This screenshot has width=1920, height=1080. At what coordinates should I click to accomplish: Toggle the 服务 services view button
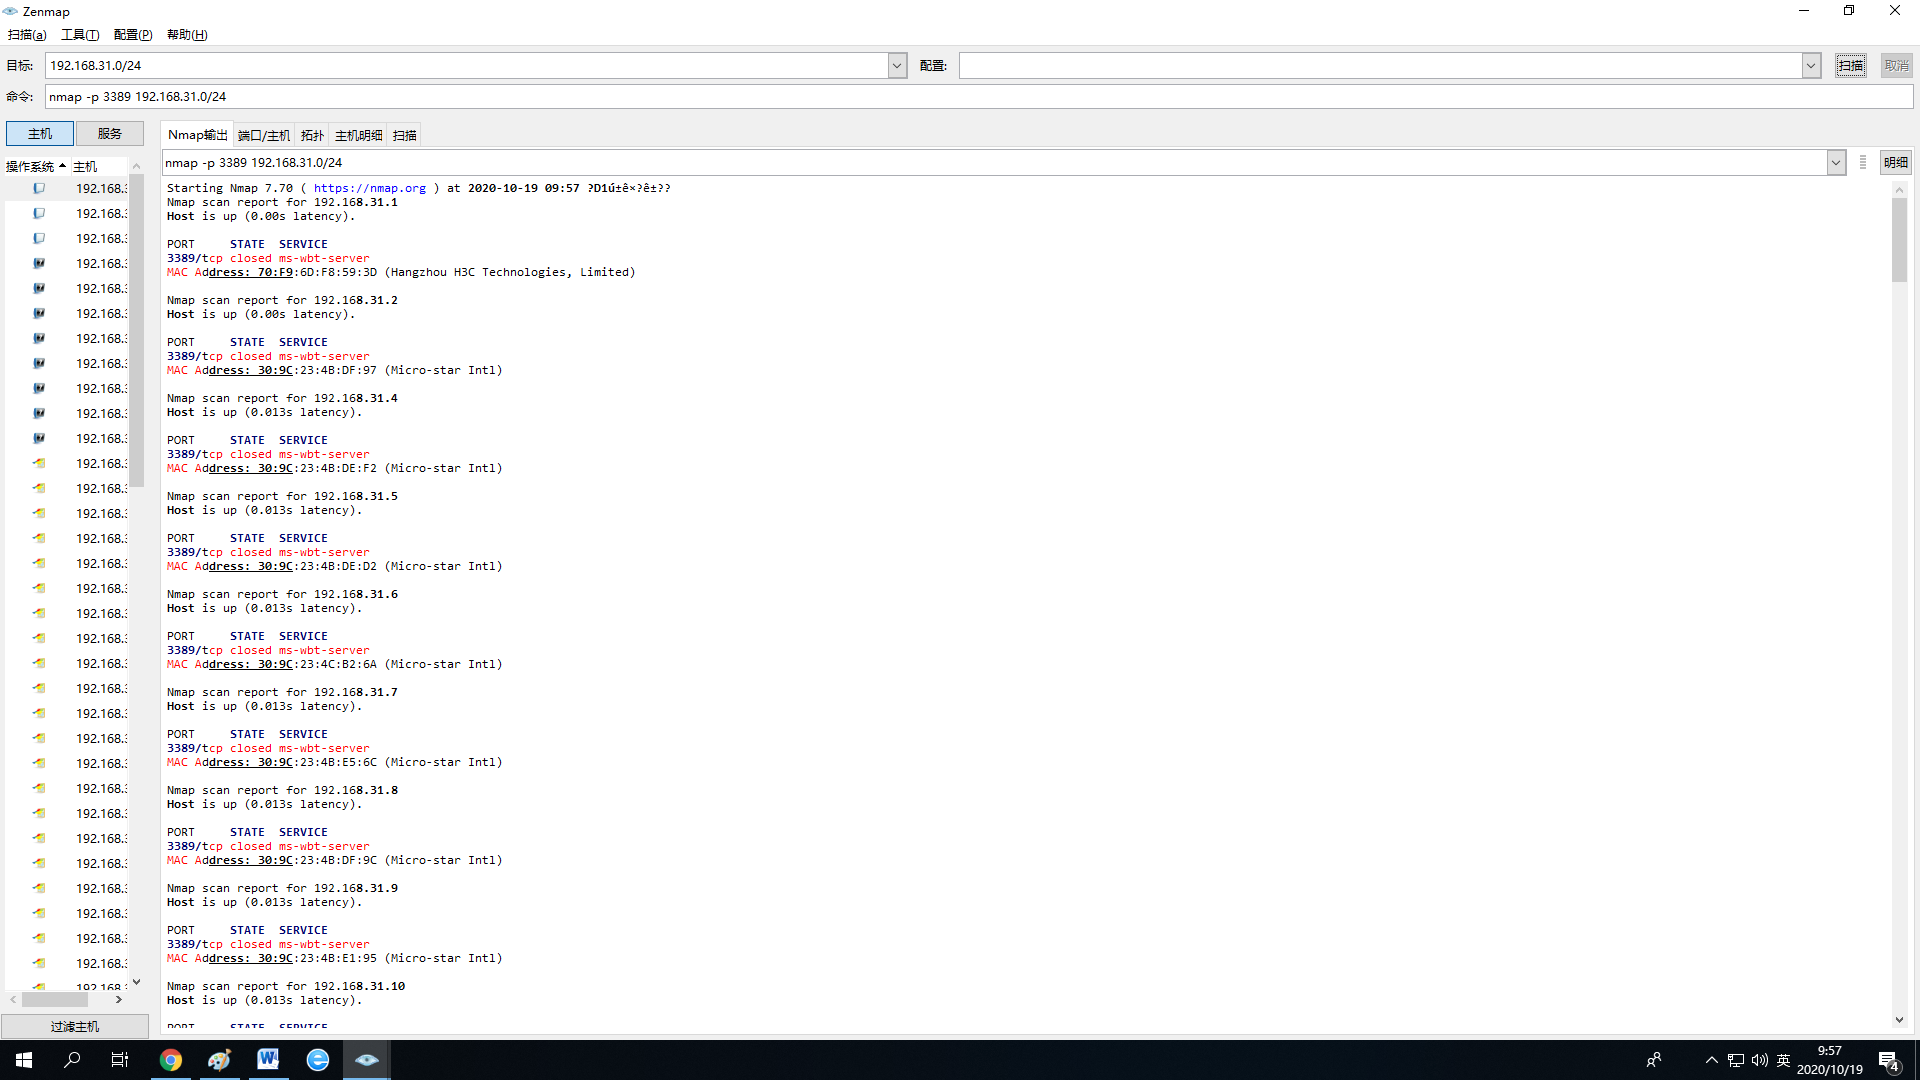(110, 133)
